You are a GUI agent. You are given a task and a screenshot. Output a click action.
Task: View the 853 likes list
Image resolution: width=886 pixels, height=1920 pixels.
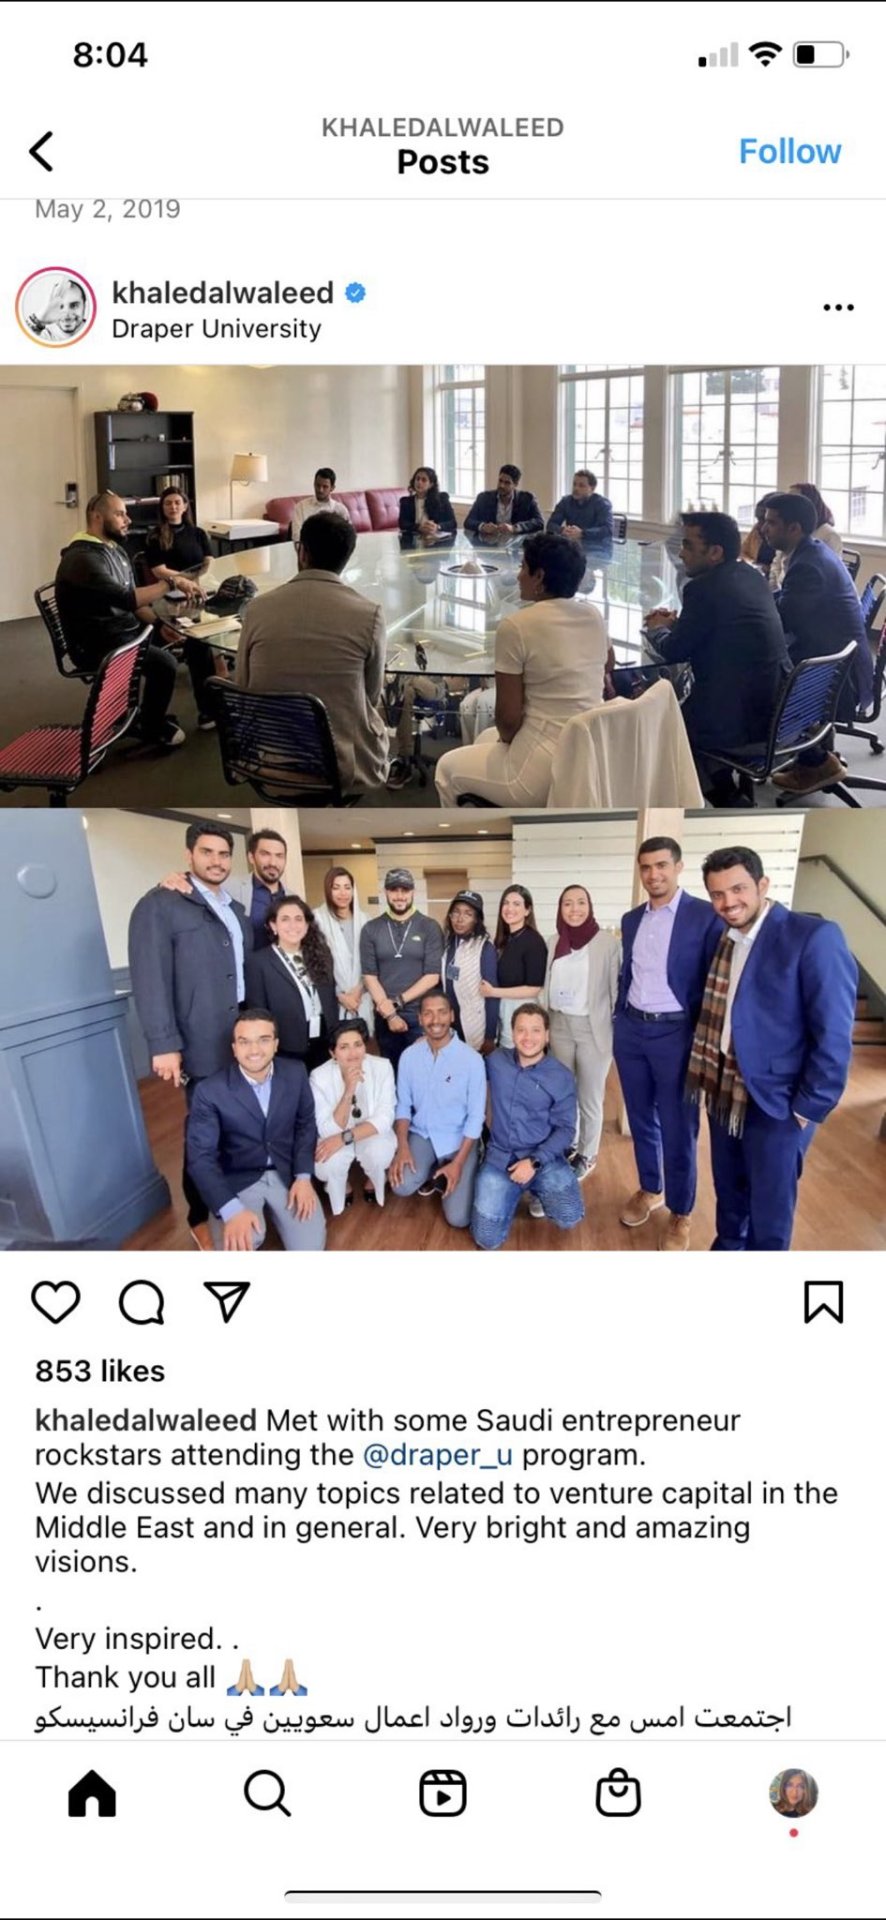point(100,1371)
